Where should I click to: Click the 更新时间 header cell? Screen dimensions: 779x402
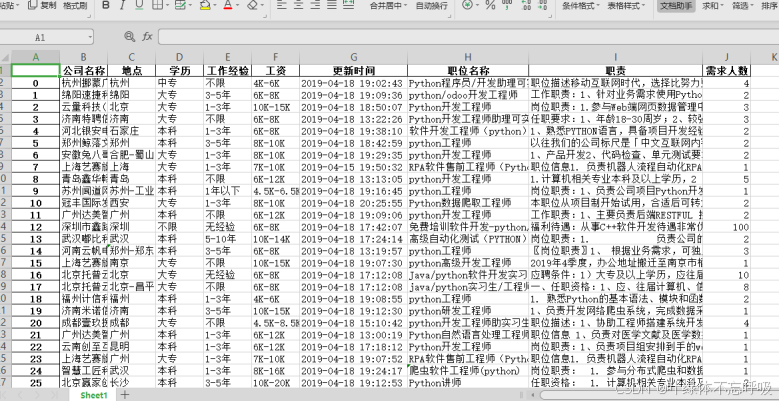click(353, 70)
